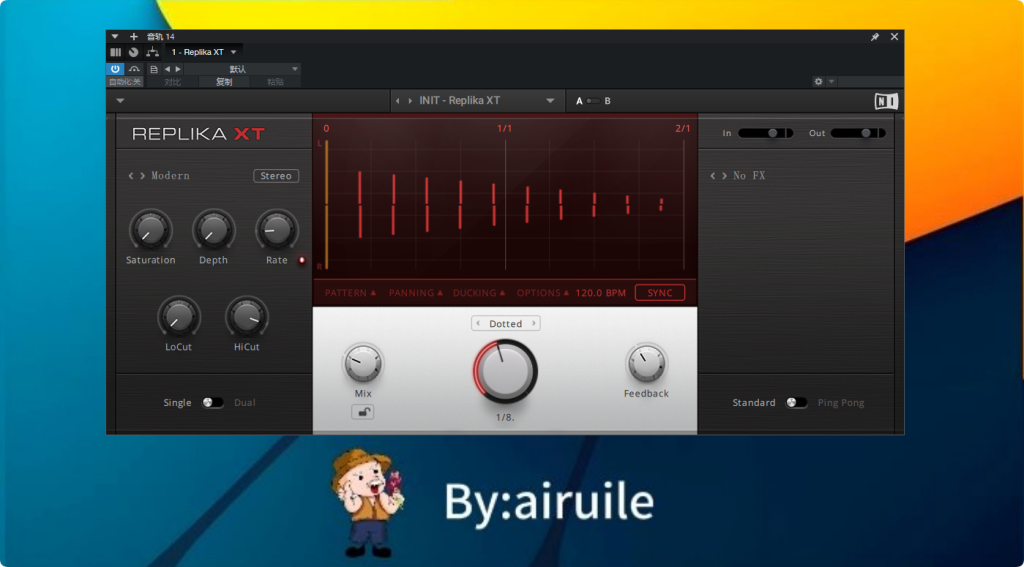
Task: Click the 120.0 BPM tempo value
Action: [x=601, y=293]
